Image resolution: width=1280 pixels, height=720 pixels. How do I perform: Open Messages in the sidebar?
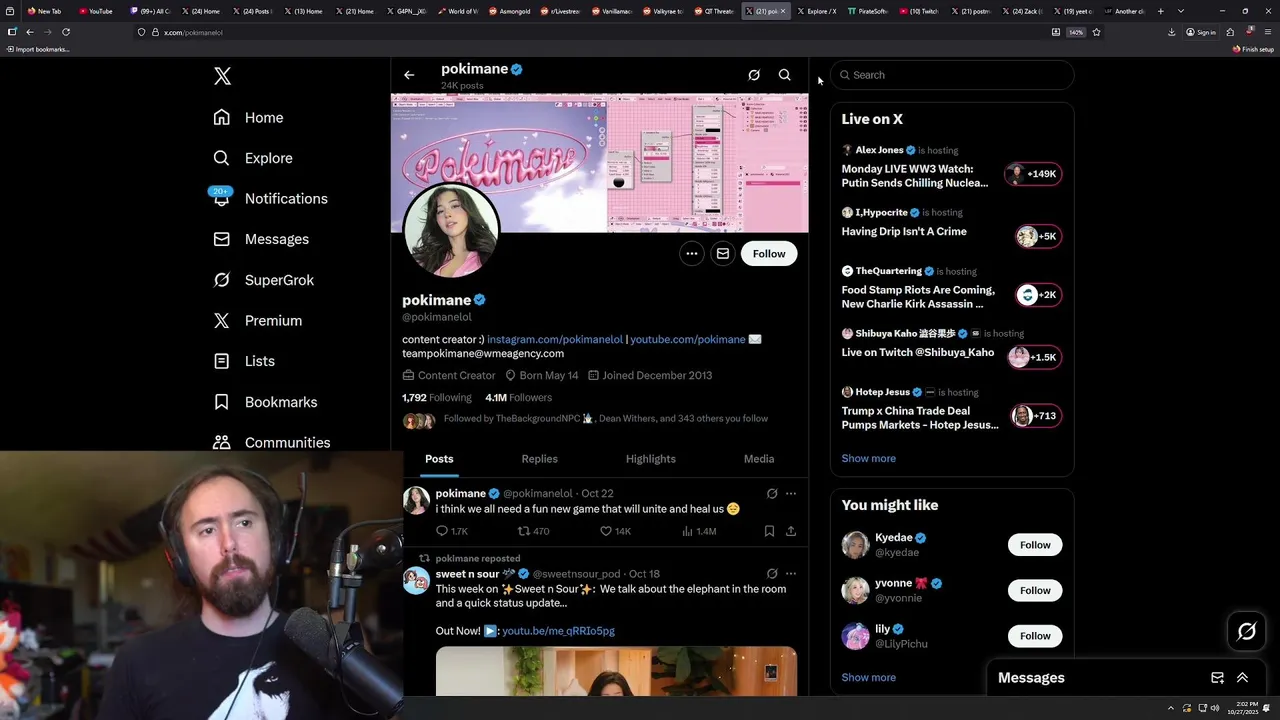261,239
